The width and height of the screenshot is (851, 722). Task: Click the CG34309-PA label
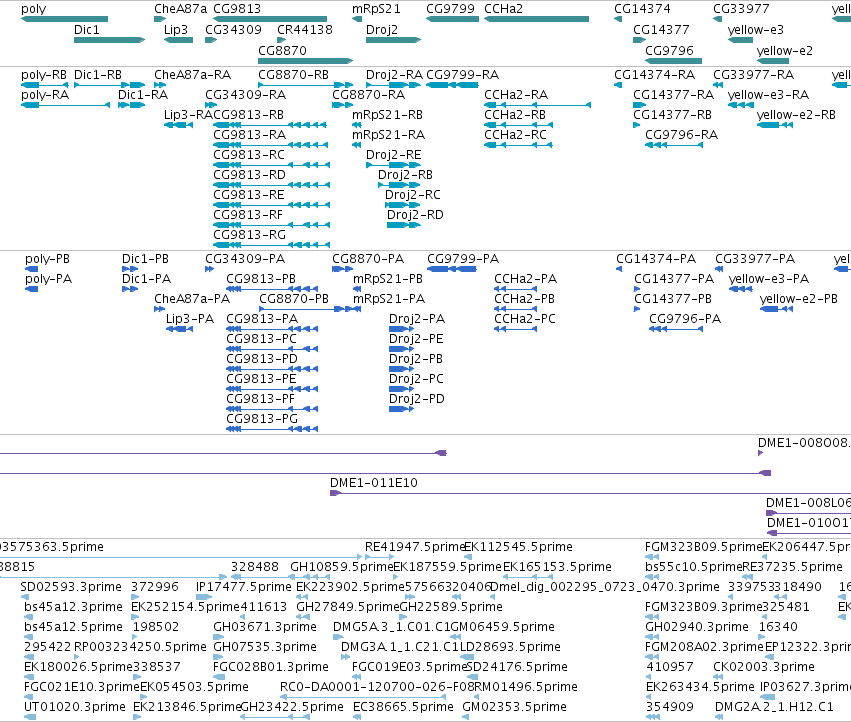pos(245,258)
